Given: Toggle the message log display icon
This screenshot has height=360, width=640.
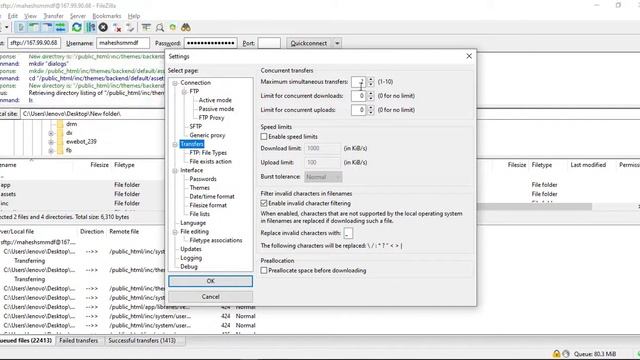Looking at the screenshot, I should [21, 27].
